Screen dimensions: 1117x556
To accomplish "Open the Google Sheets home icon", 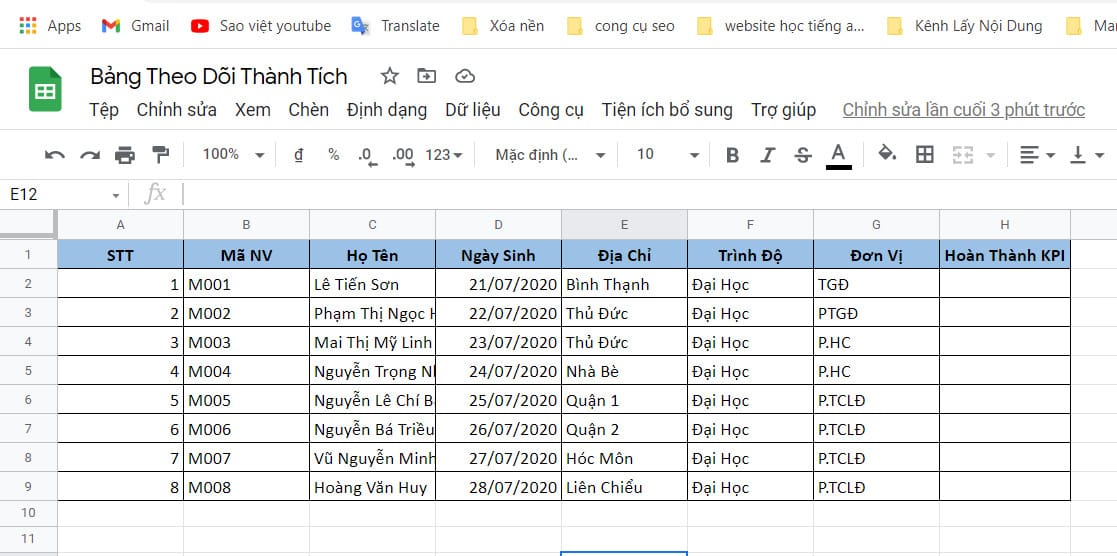I will click(46, 89).
